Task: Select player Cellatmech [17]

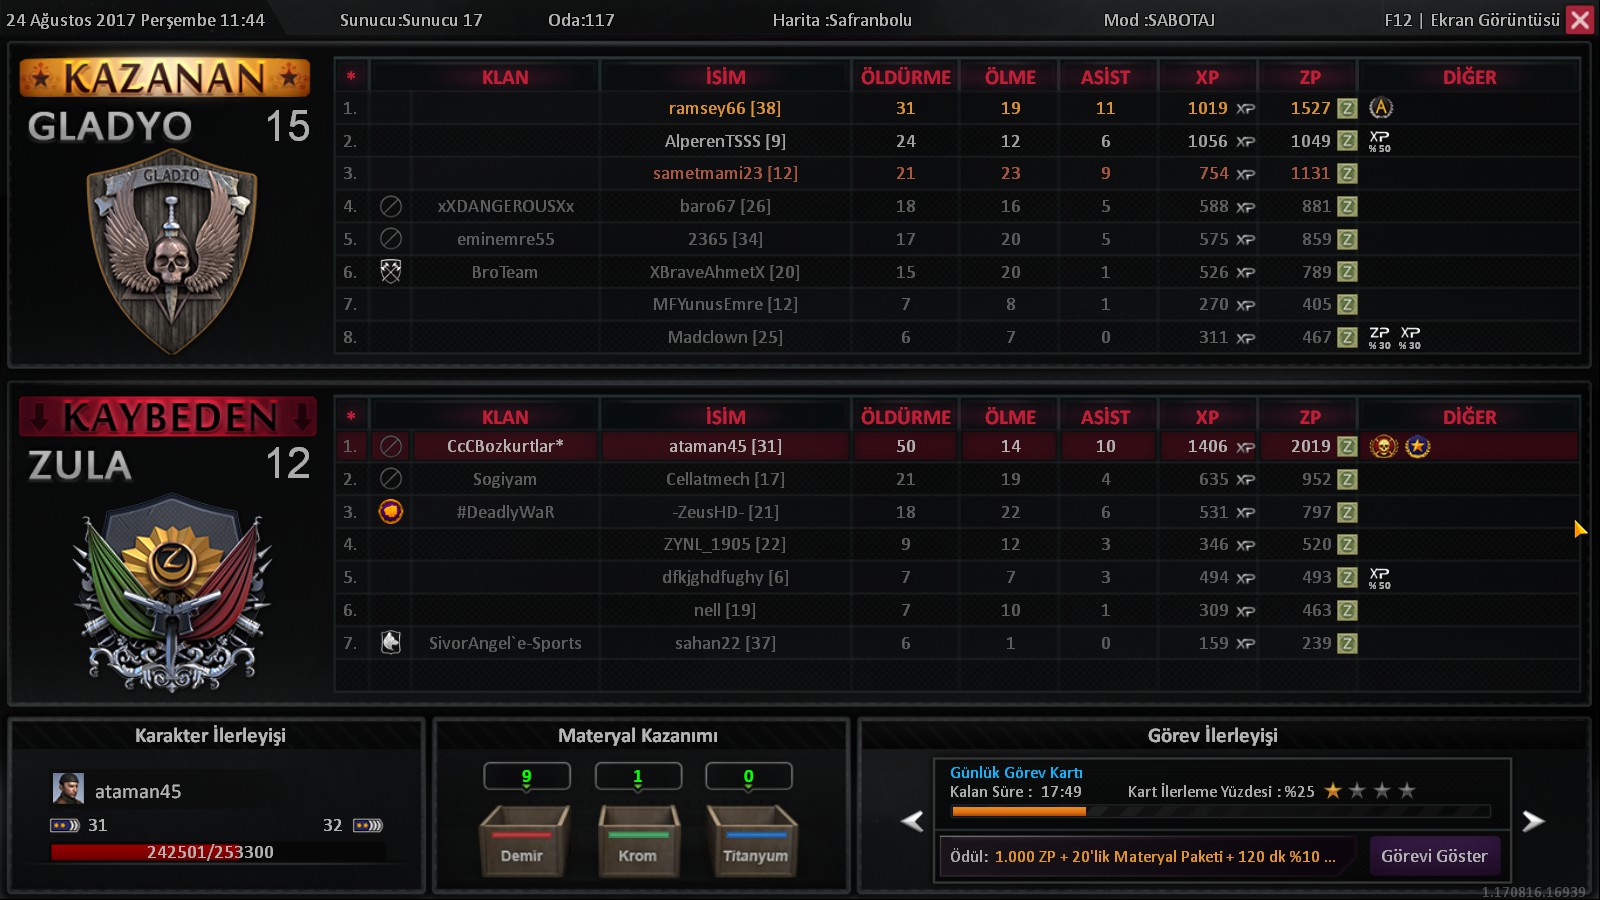Action: (725, 479)
